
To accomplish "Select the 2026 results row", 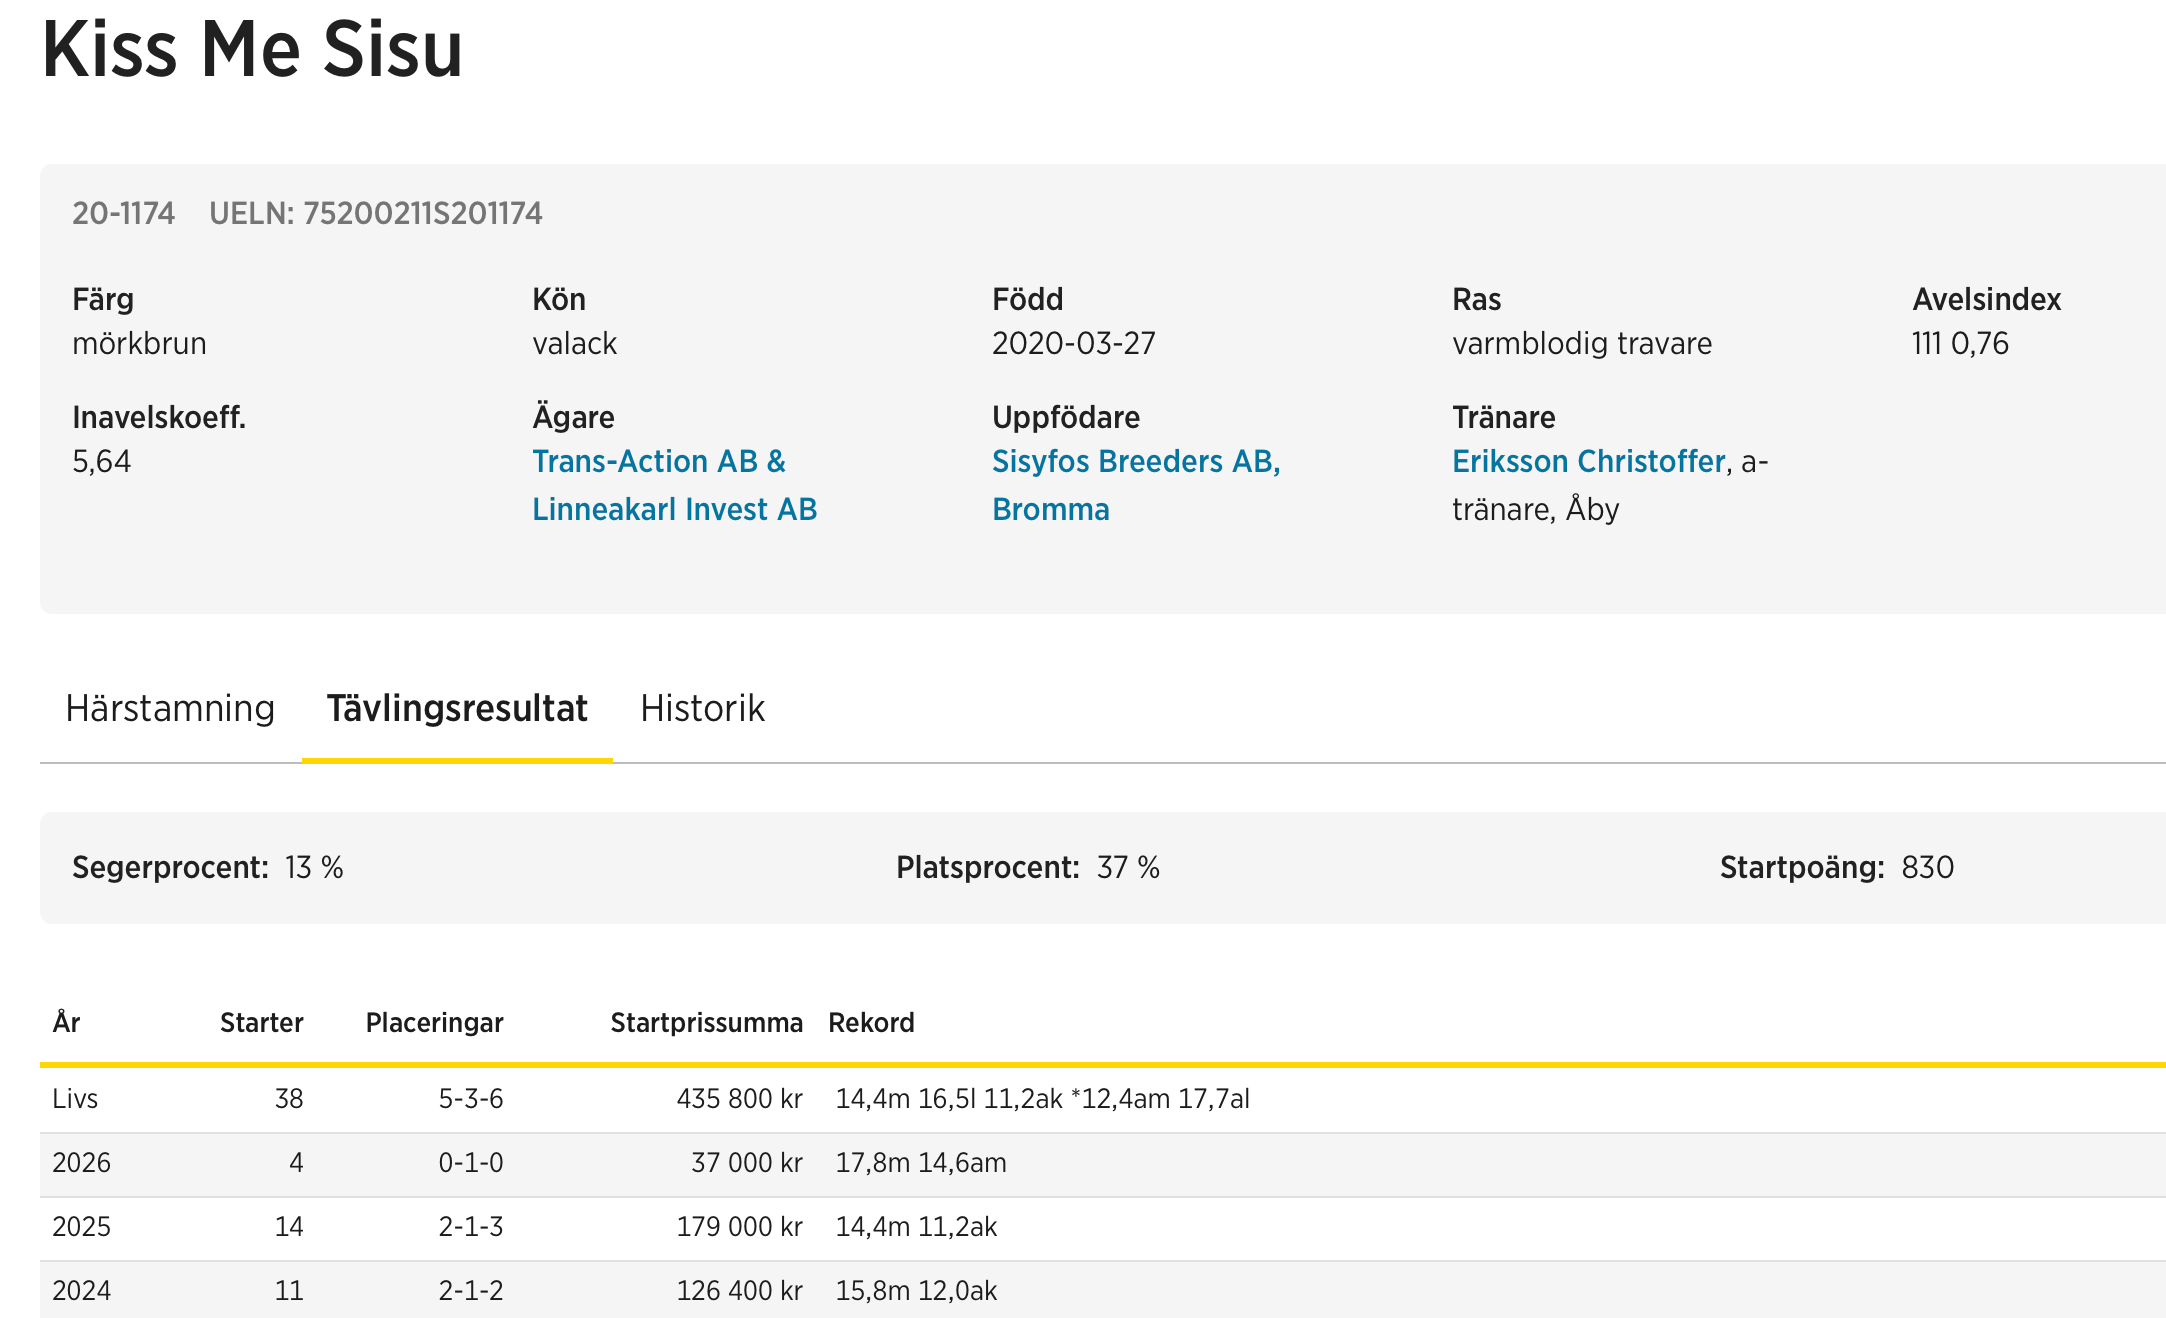I will (x=81, y=1163).
